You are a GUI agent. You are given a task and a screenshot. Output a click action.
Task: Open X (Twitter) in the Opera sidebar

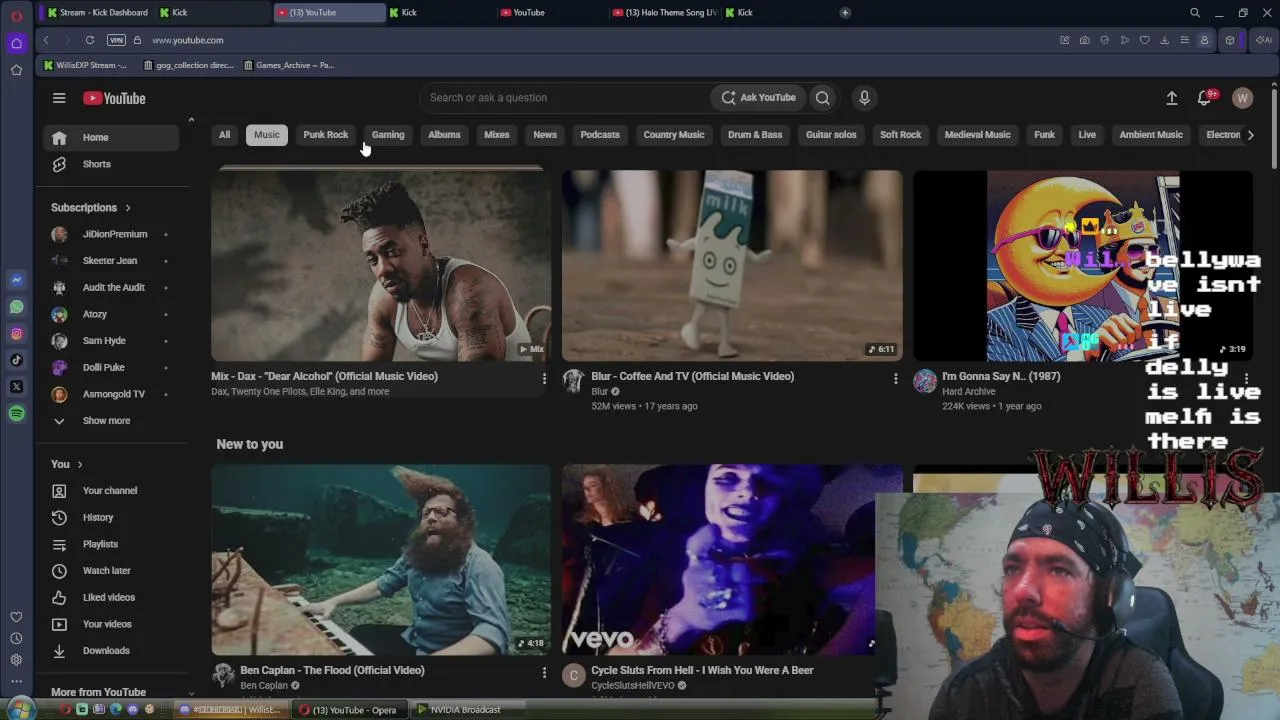16,387
